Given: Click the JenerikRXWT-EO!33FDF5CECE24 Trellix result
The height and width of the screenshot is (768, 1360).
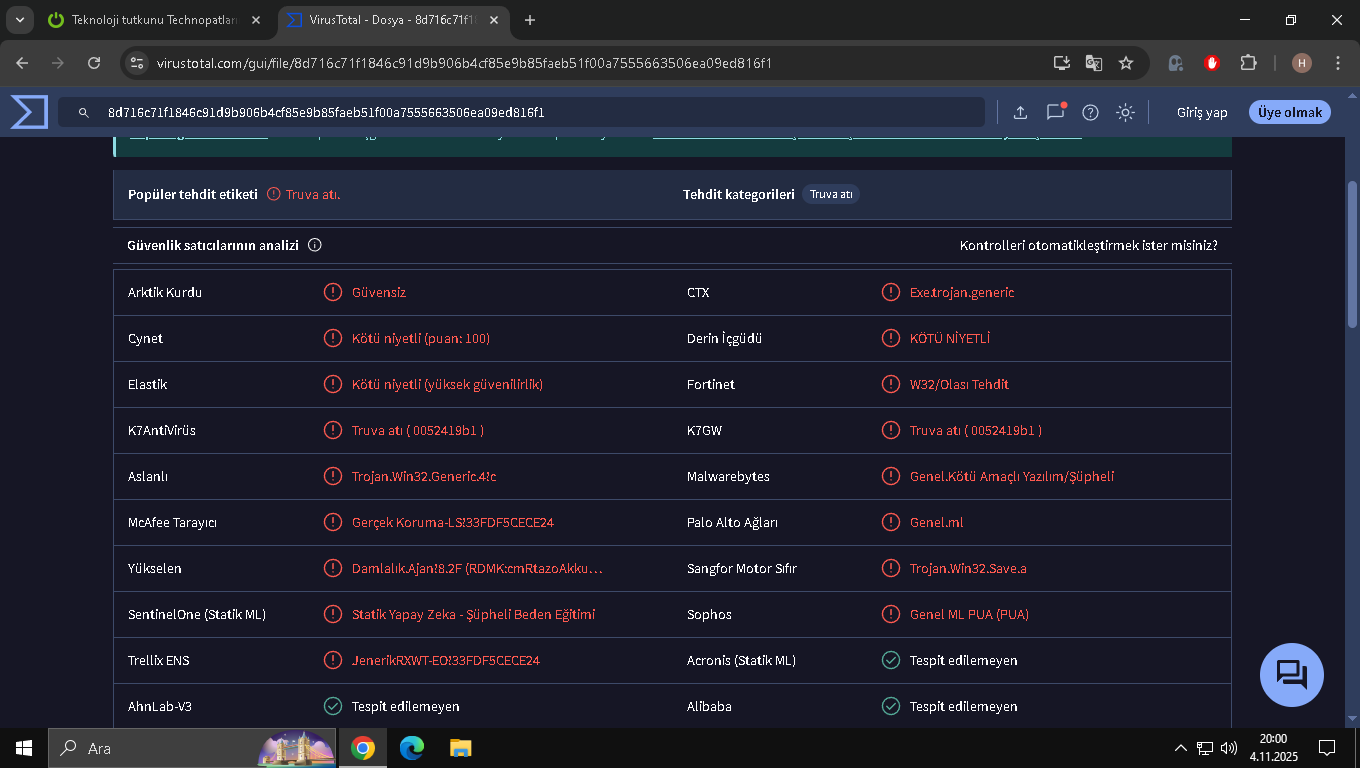Looking at the screenshot, I should (x=446, y=660).
